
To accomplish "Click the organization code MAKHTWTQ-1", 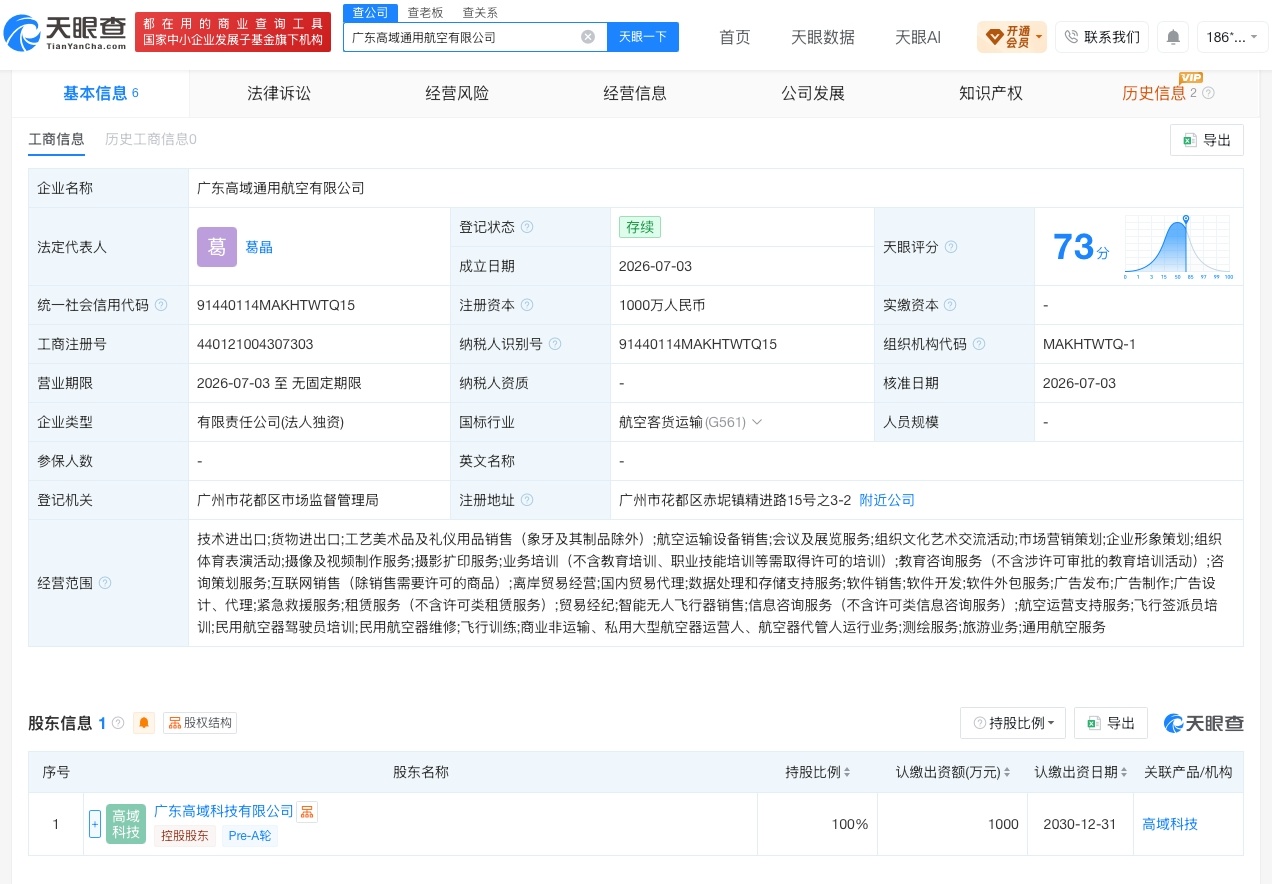I will [x=1090, y=344].
